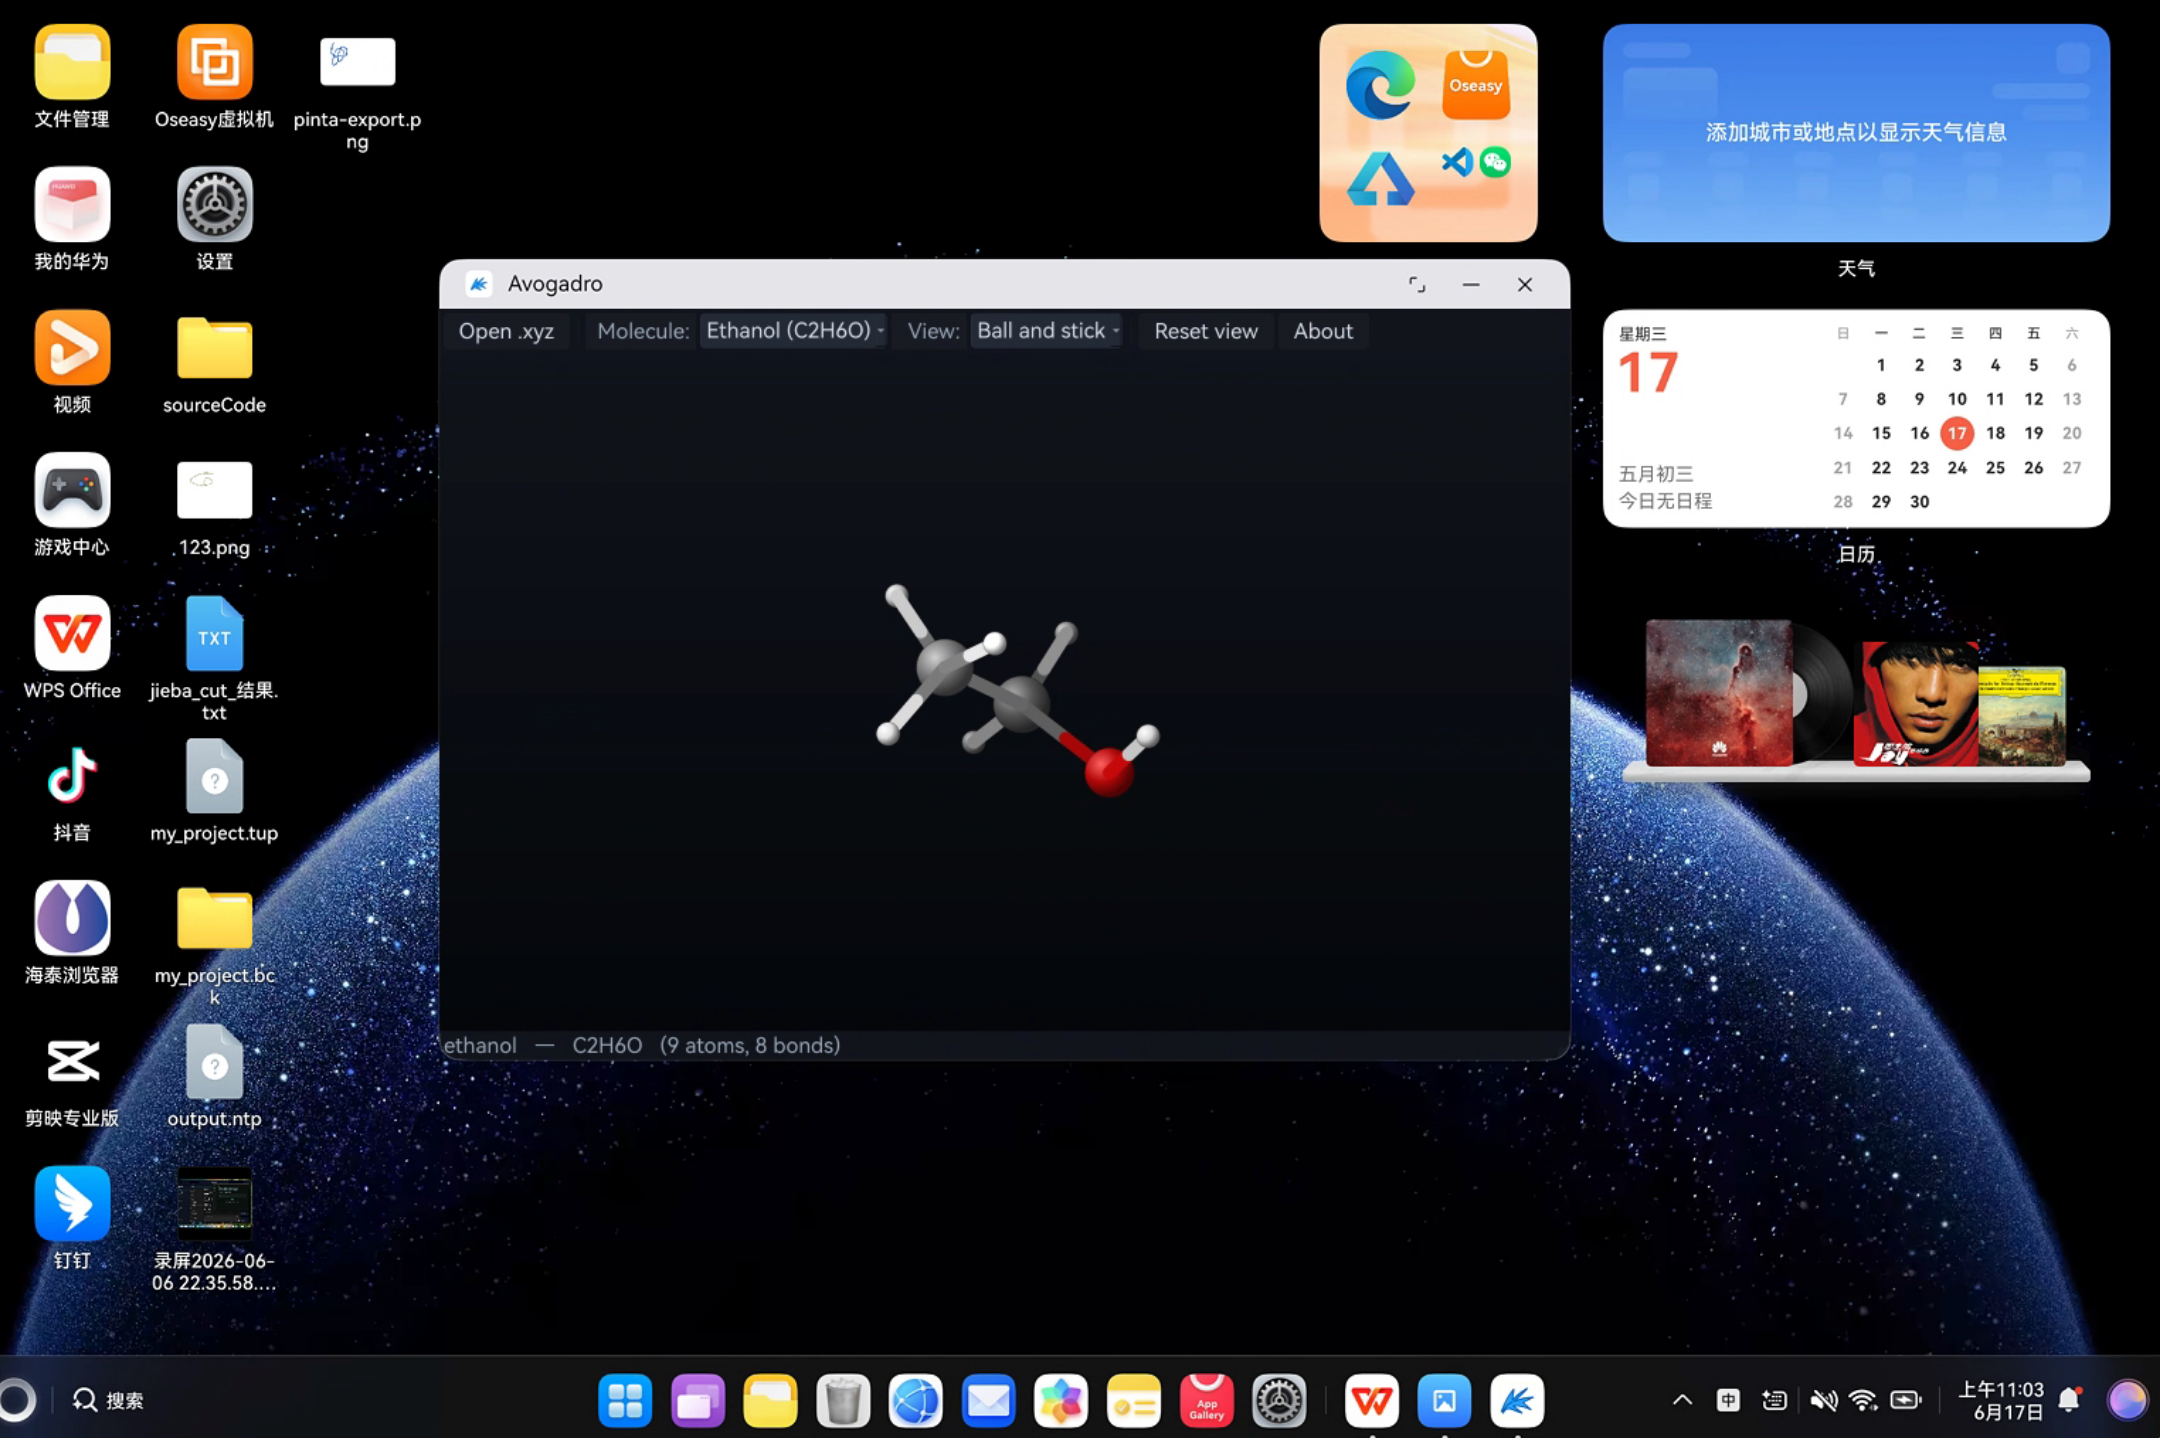2160x1438 pixels.
Task: Click the red oxygen atom in the molecule
Action: (1108, 772)
